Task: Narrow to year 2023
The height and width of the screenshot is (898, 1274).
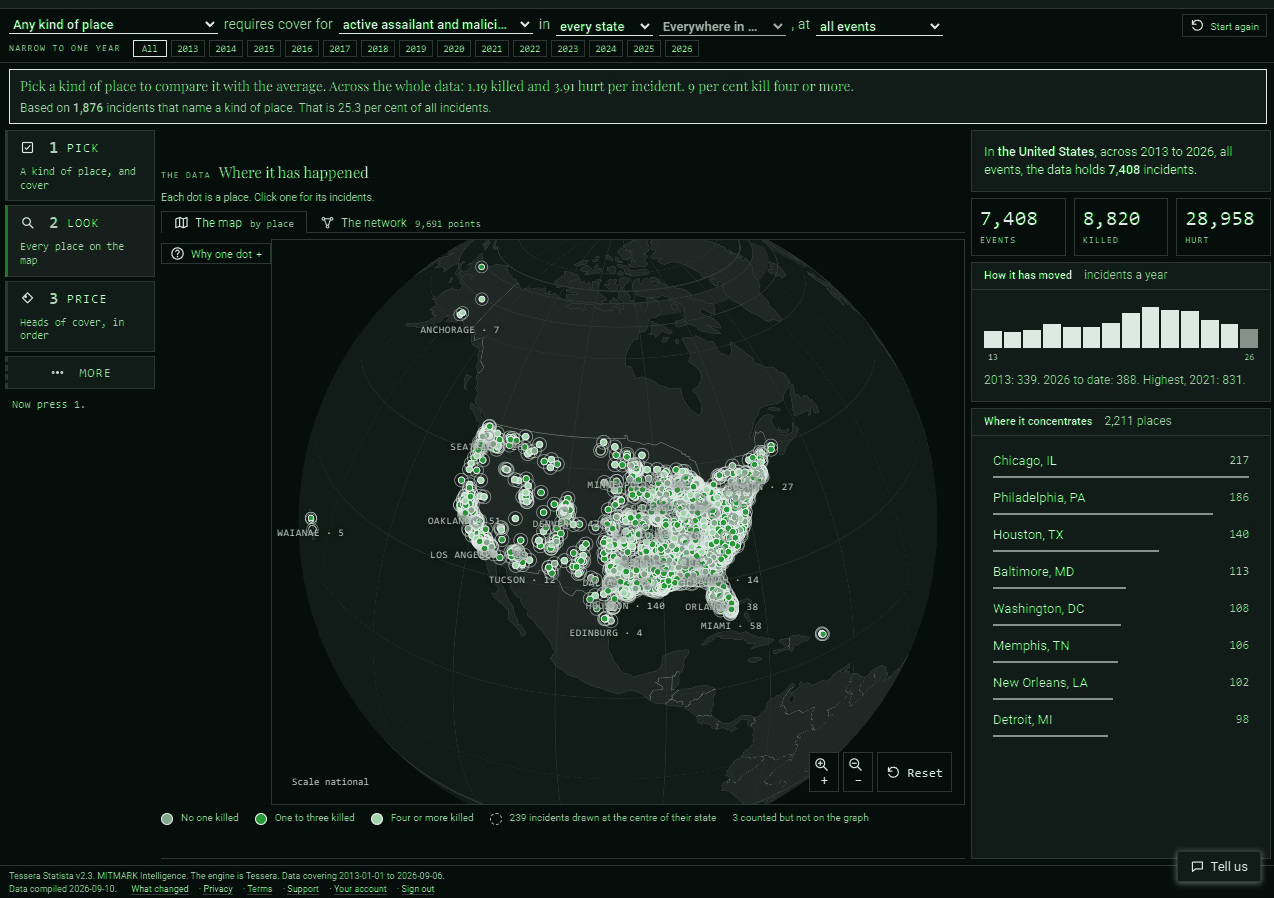Action: pos(567,48)
